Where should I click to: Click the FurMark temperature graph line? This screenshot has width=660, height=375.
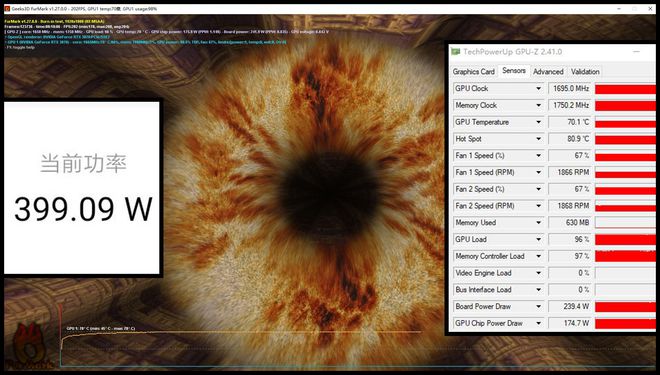coord(240,332)
